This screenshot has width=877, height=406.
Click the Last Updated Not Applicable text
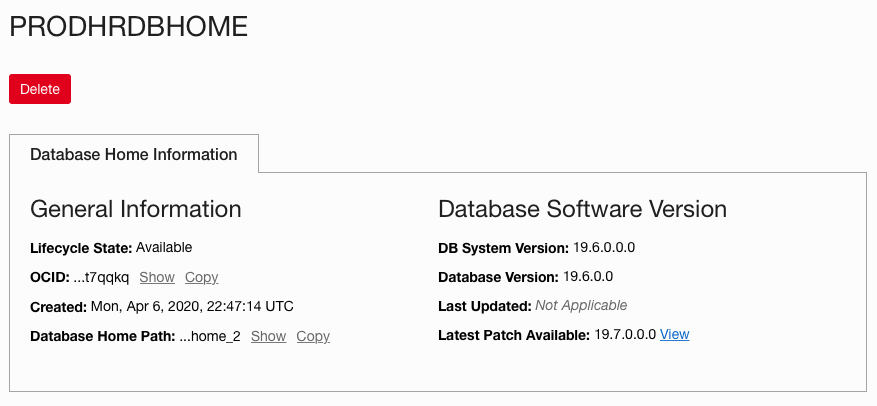(581, 305)
